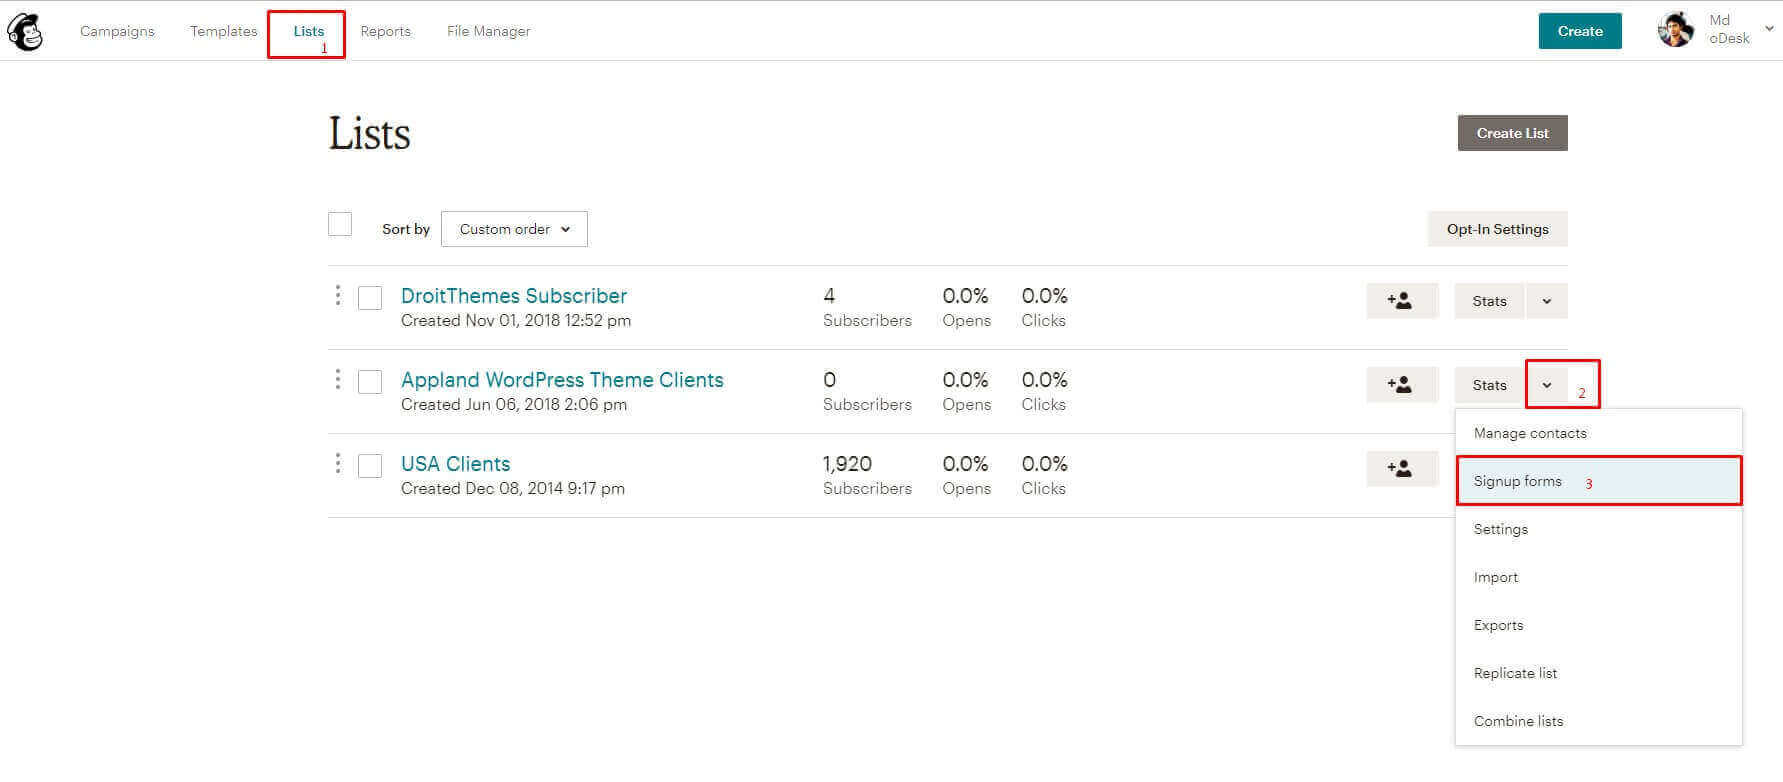Open the USA Clients list link

pyautogui.click(x=455, y=464)
